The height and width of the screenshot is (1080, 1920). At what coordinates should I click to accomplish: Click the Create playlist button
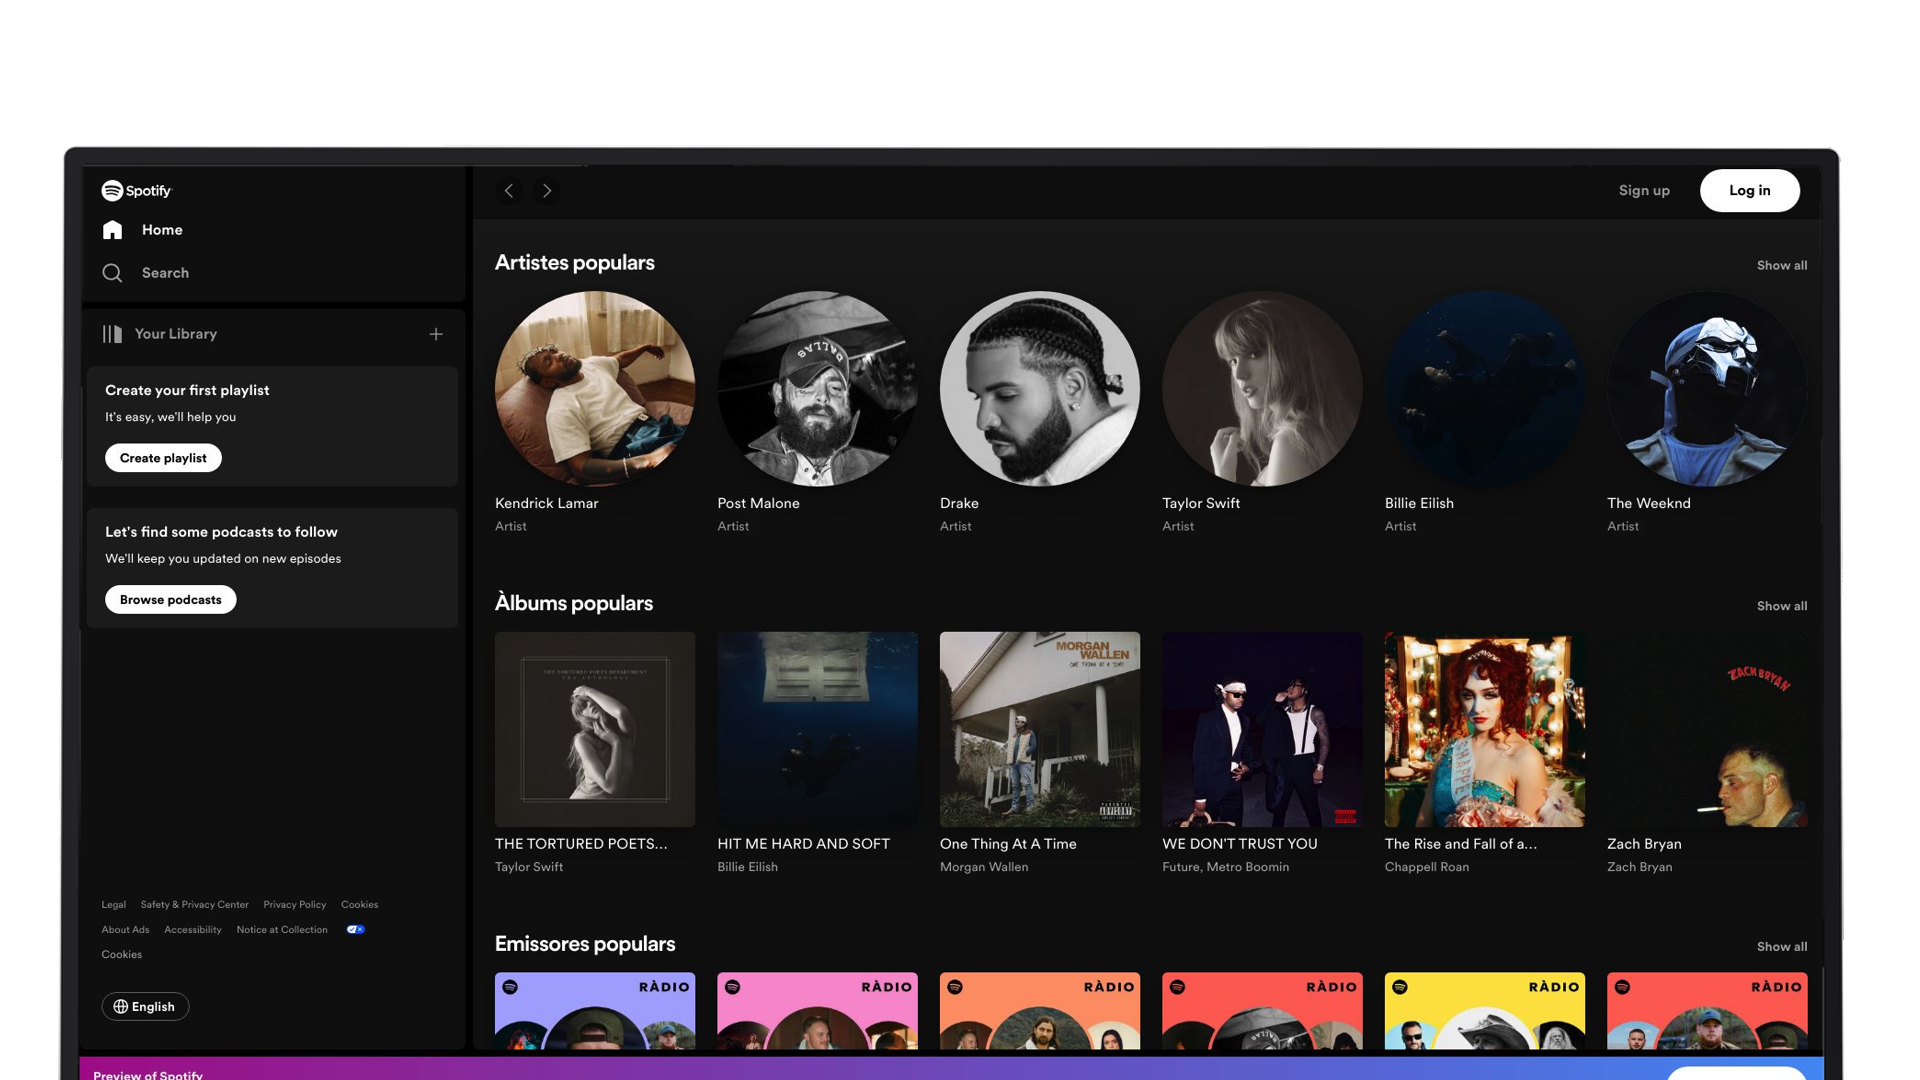(x=163, y=458)
